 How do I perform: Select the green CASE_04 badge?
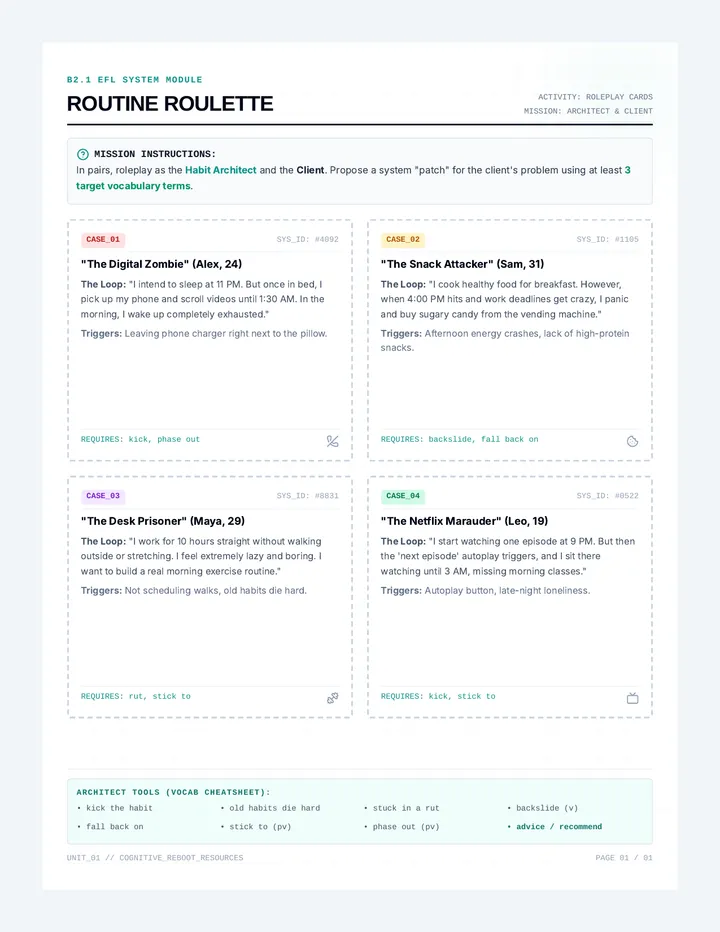403,496
